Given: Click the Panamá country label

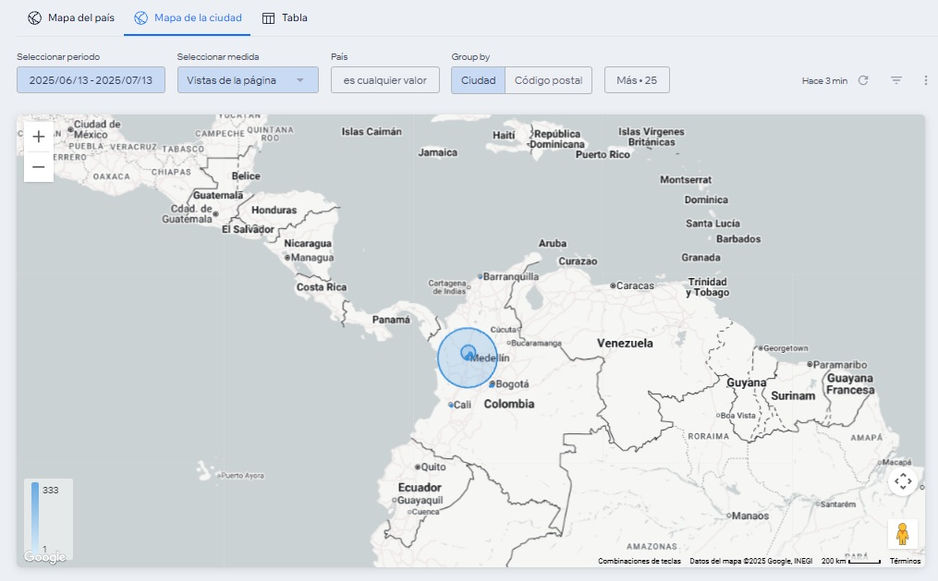Looking at the screenshot, I should pos(391,320).
